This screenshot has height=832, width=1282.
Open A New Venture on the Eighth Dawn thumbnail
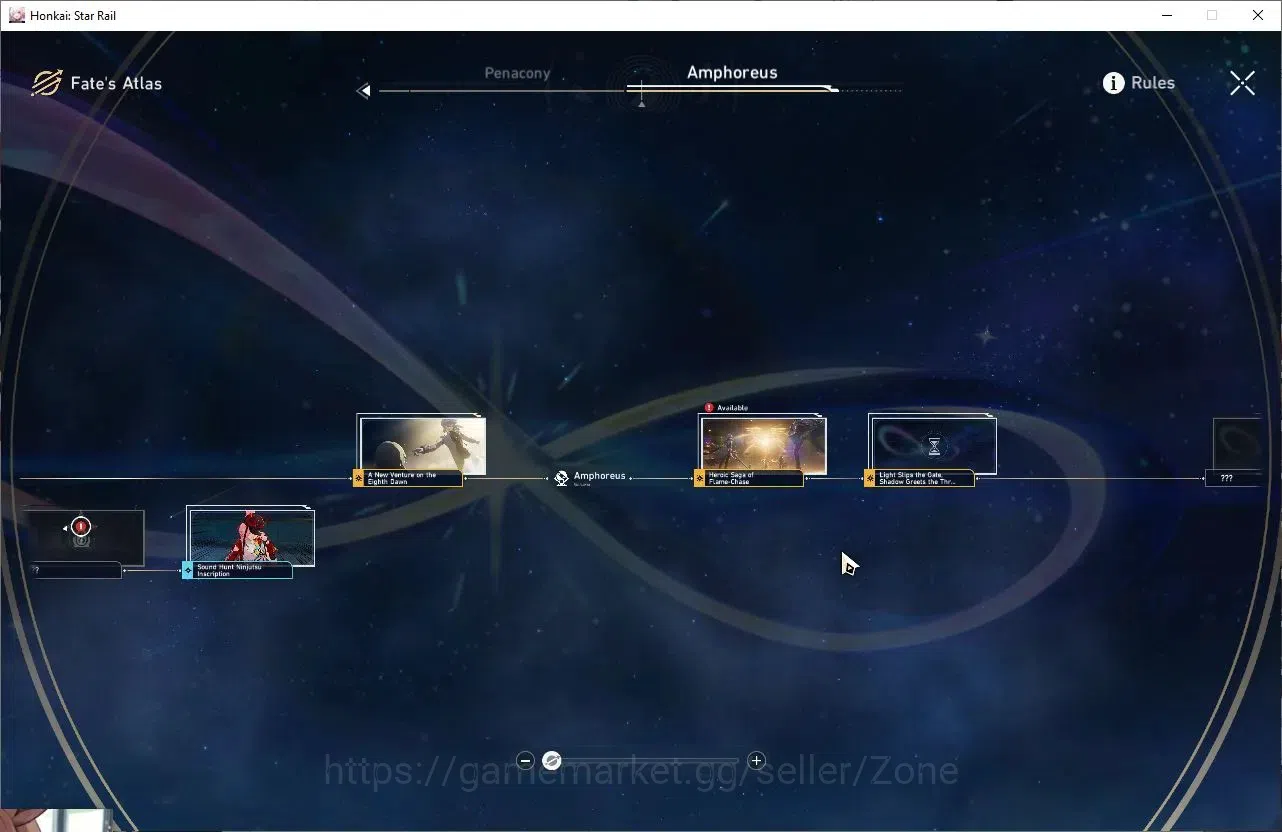[x=423, y=445]
